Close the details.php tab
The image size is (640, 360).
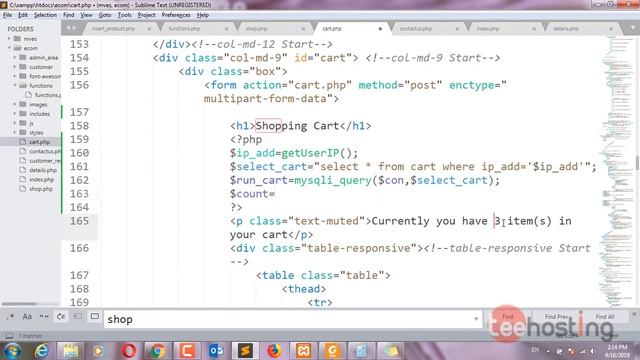611,29
